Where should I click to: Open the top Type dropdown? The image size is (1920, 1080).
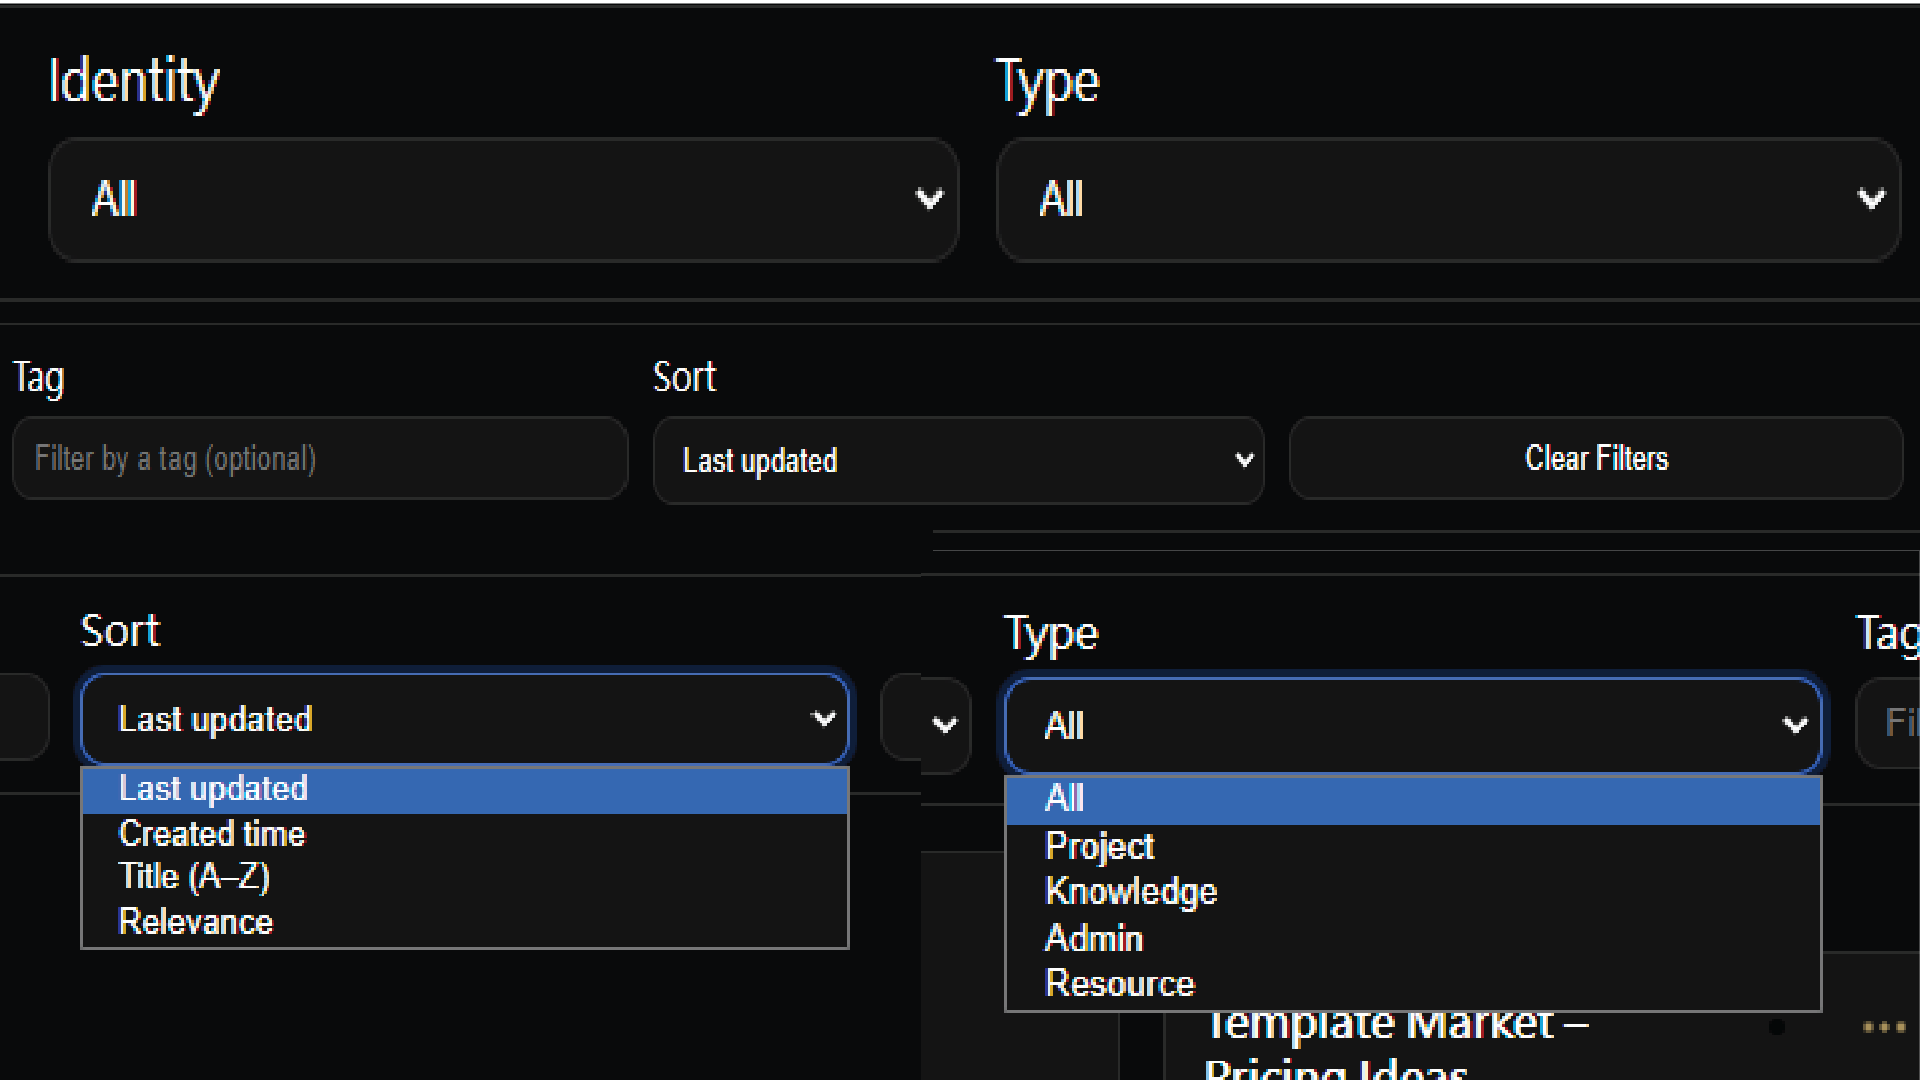click(x=1447, y=200)
